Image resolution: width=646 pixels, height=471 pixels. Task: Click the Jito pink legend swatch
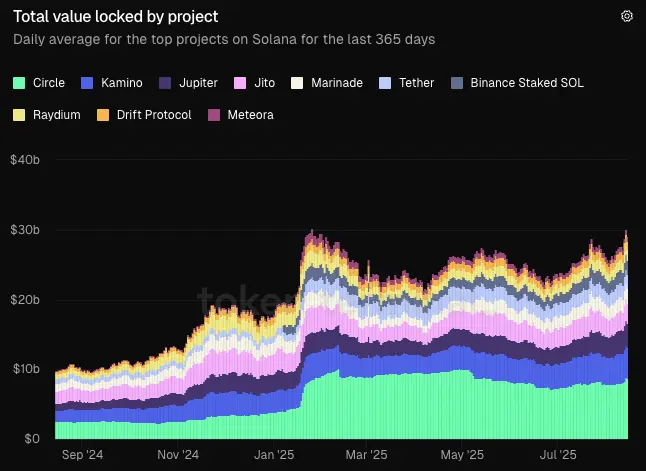point(240,83)
